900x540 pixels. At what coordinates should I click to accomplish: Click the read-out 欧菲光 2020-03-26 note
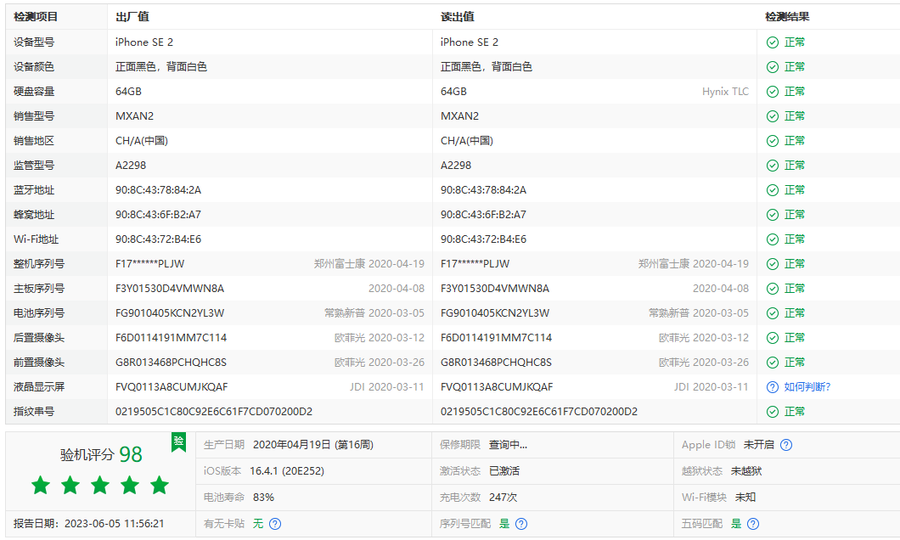coord(704,363)
